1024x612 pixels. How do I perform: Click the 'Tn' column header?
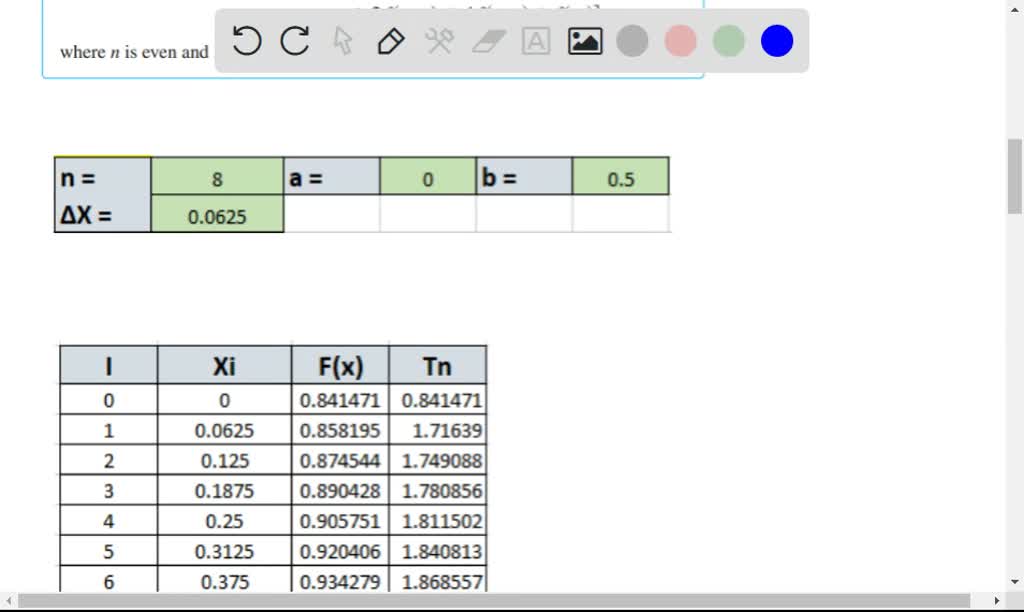point(438,365)
